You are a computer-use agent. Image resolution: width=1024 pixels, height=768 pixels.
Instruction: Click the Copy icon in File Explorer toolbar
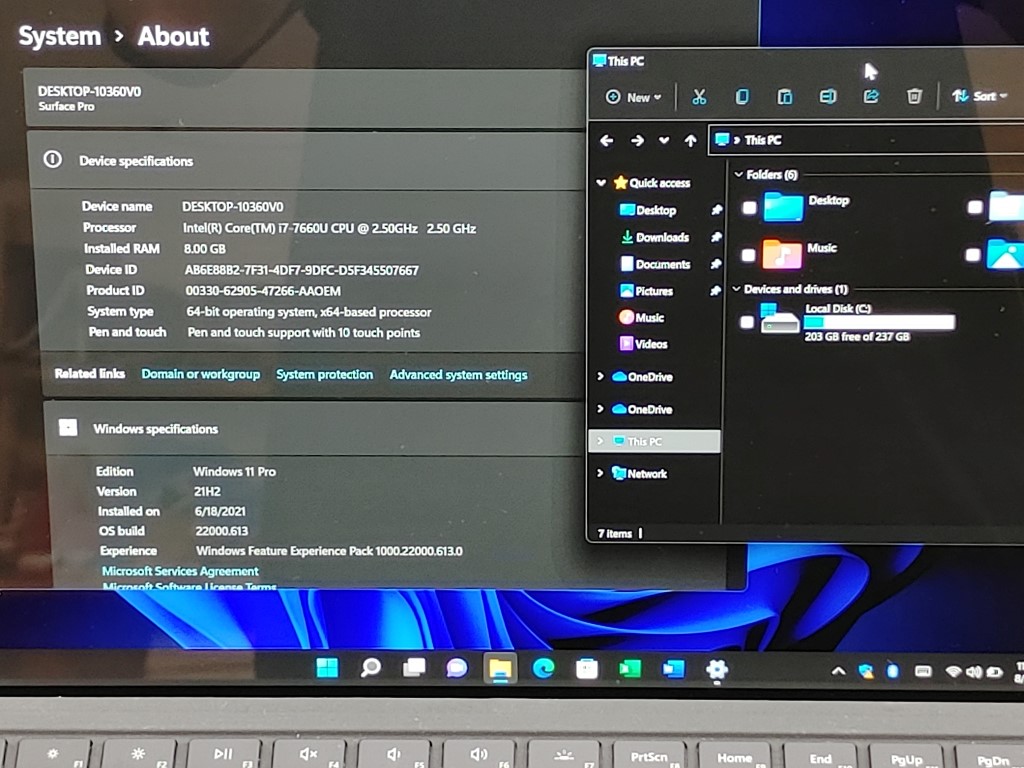pyautogui.click(x=742, y=97)
